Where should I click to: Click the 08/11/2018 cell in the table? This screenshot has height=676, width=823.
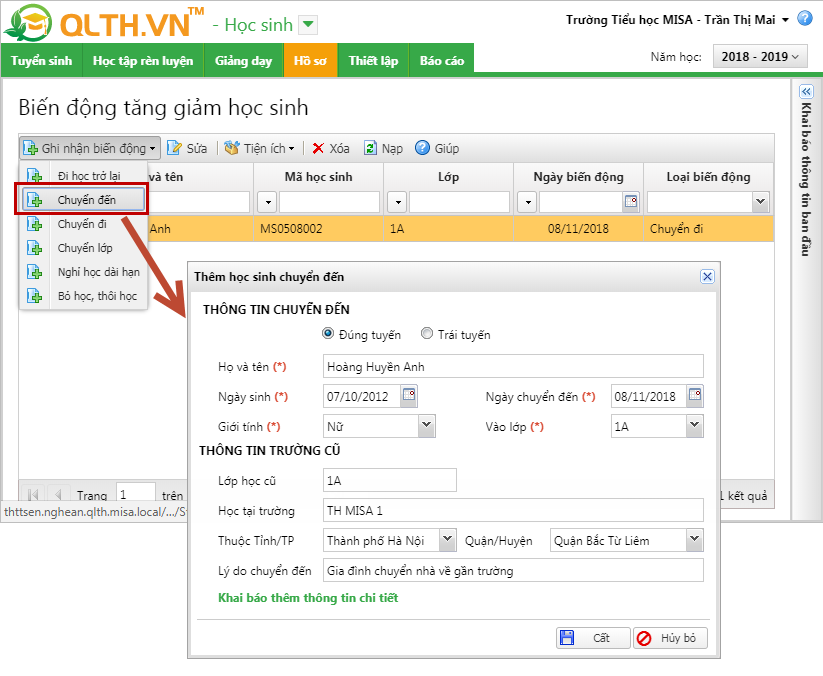(578, 229)
